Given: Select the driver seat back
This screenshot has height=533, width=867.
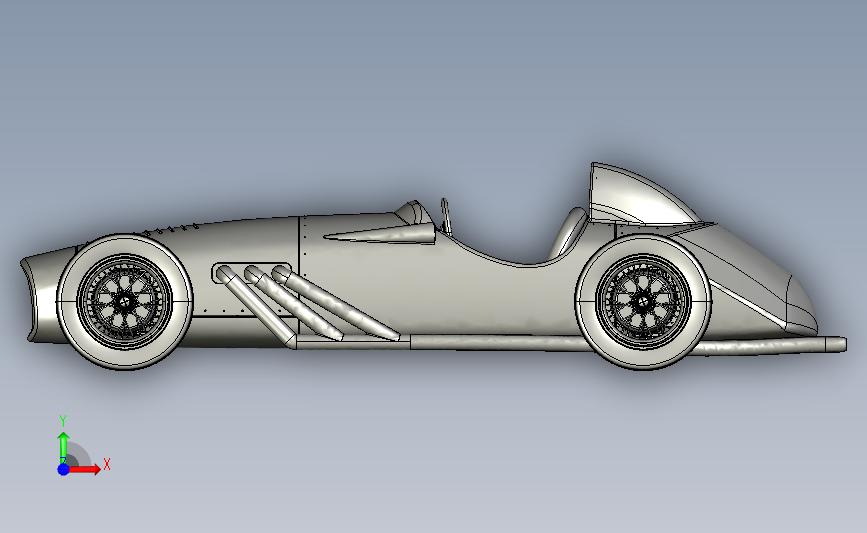Looking at the screenshot, I should 568,233.
